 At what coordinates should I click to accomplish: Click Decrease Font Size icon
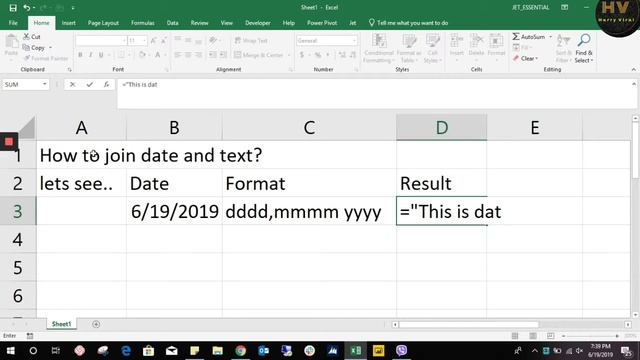point(164,40)
